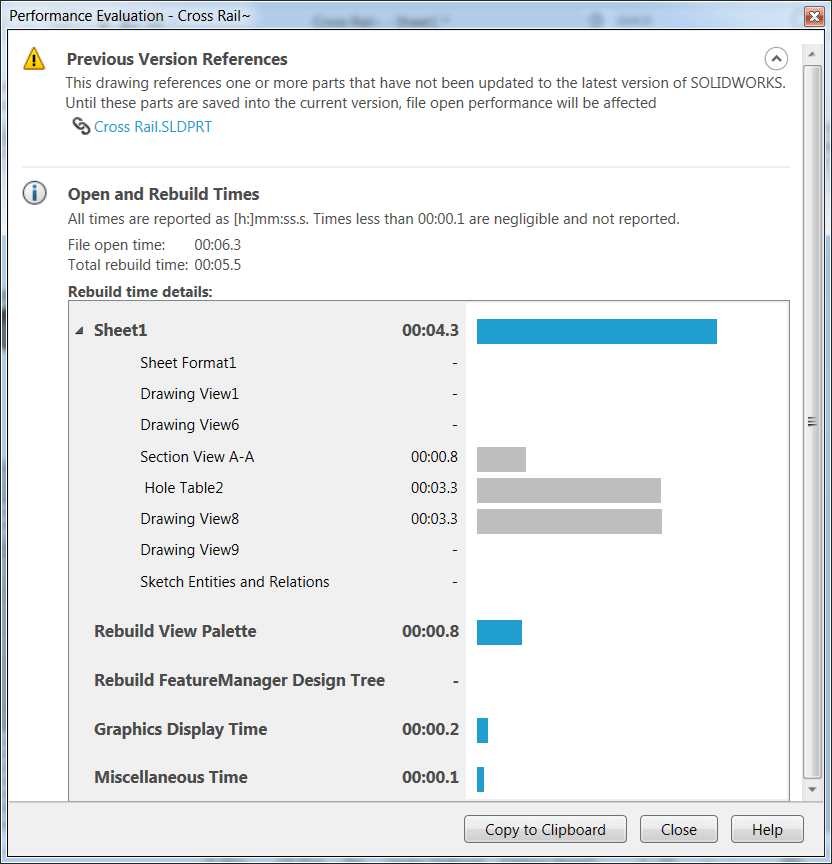Screen dimensions: 832x864
Task: Click the blue Sheet1 rebuild time bar
Action: [596, 331]
